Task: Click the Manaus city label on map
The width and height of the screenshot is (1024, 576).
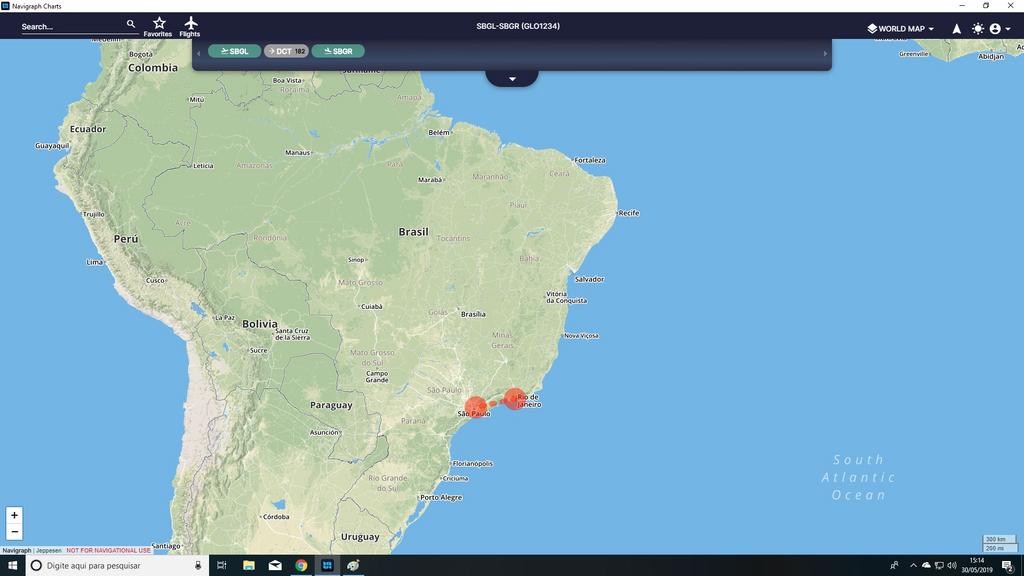Action: click(x=298, y=152)
